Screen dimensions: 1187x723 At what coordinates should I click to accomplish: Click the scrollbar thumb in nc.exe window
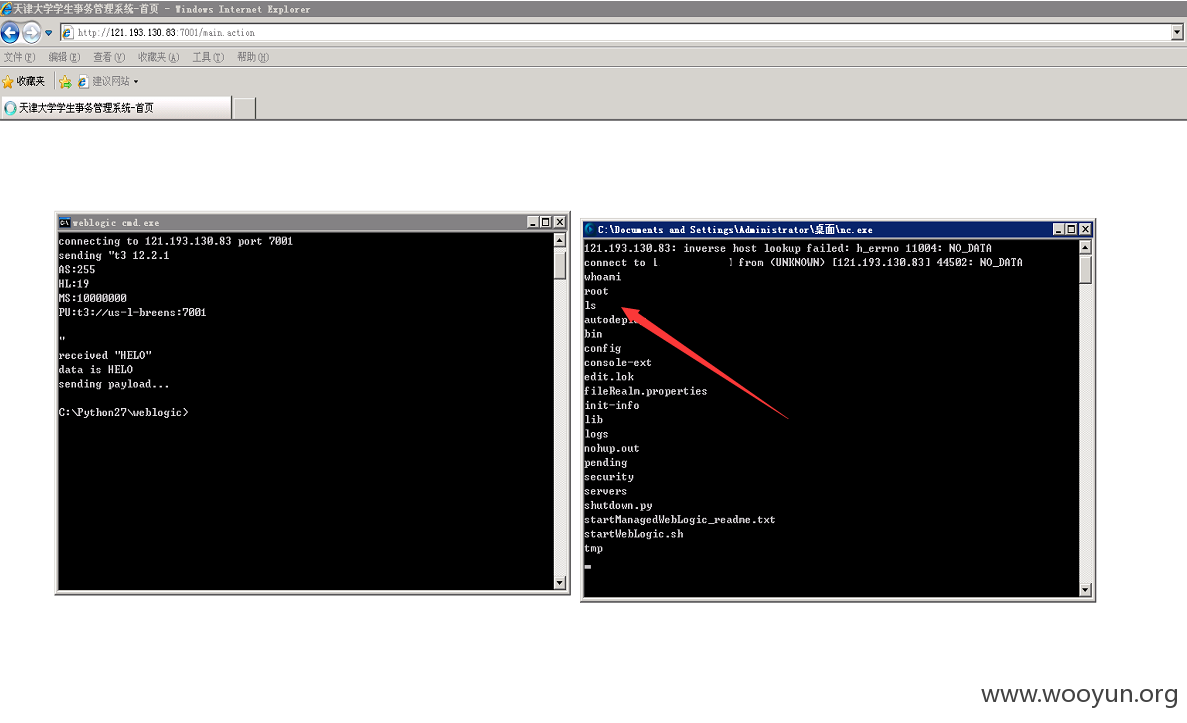pyautogui.click(x=1085, y=270)
